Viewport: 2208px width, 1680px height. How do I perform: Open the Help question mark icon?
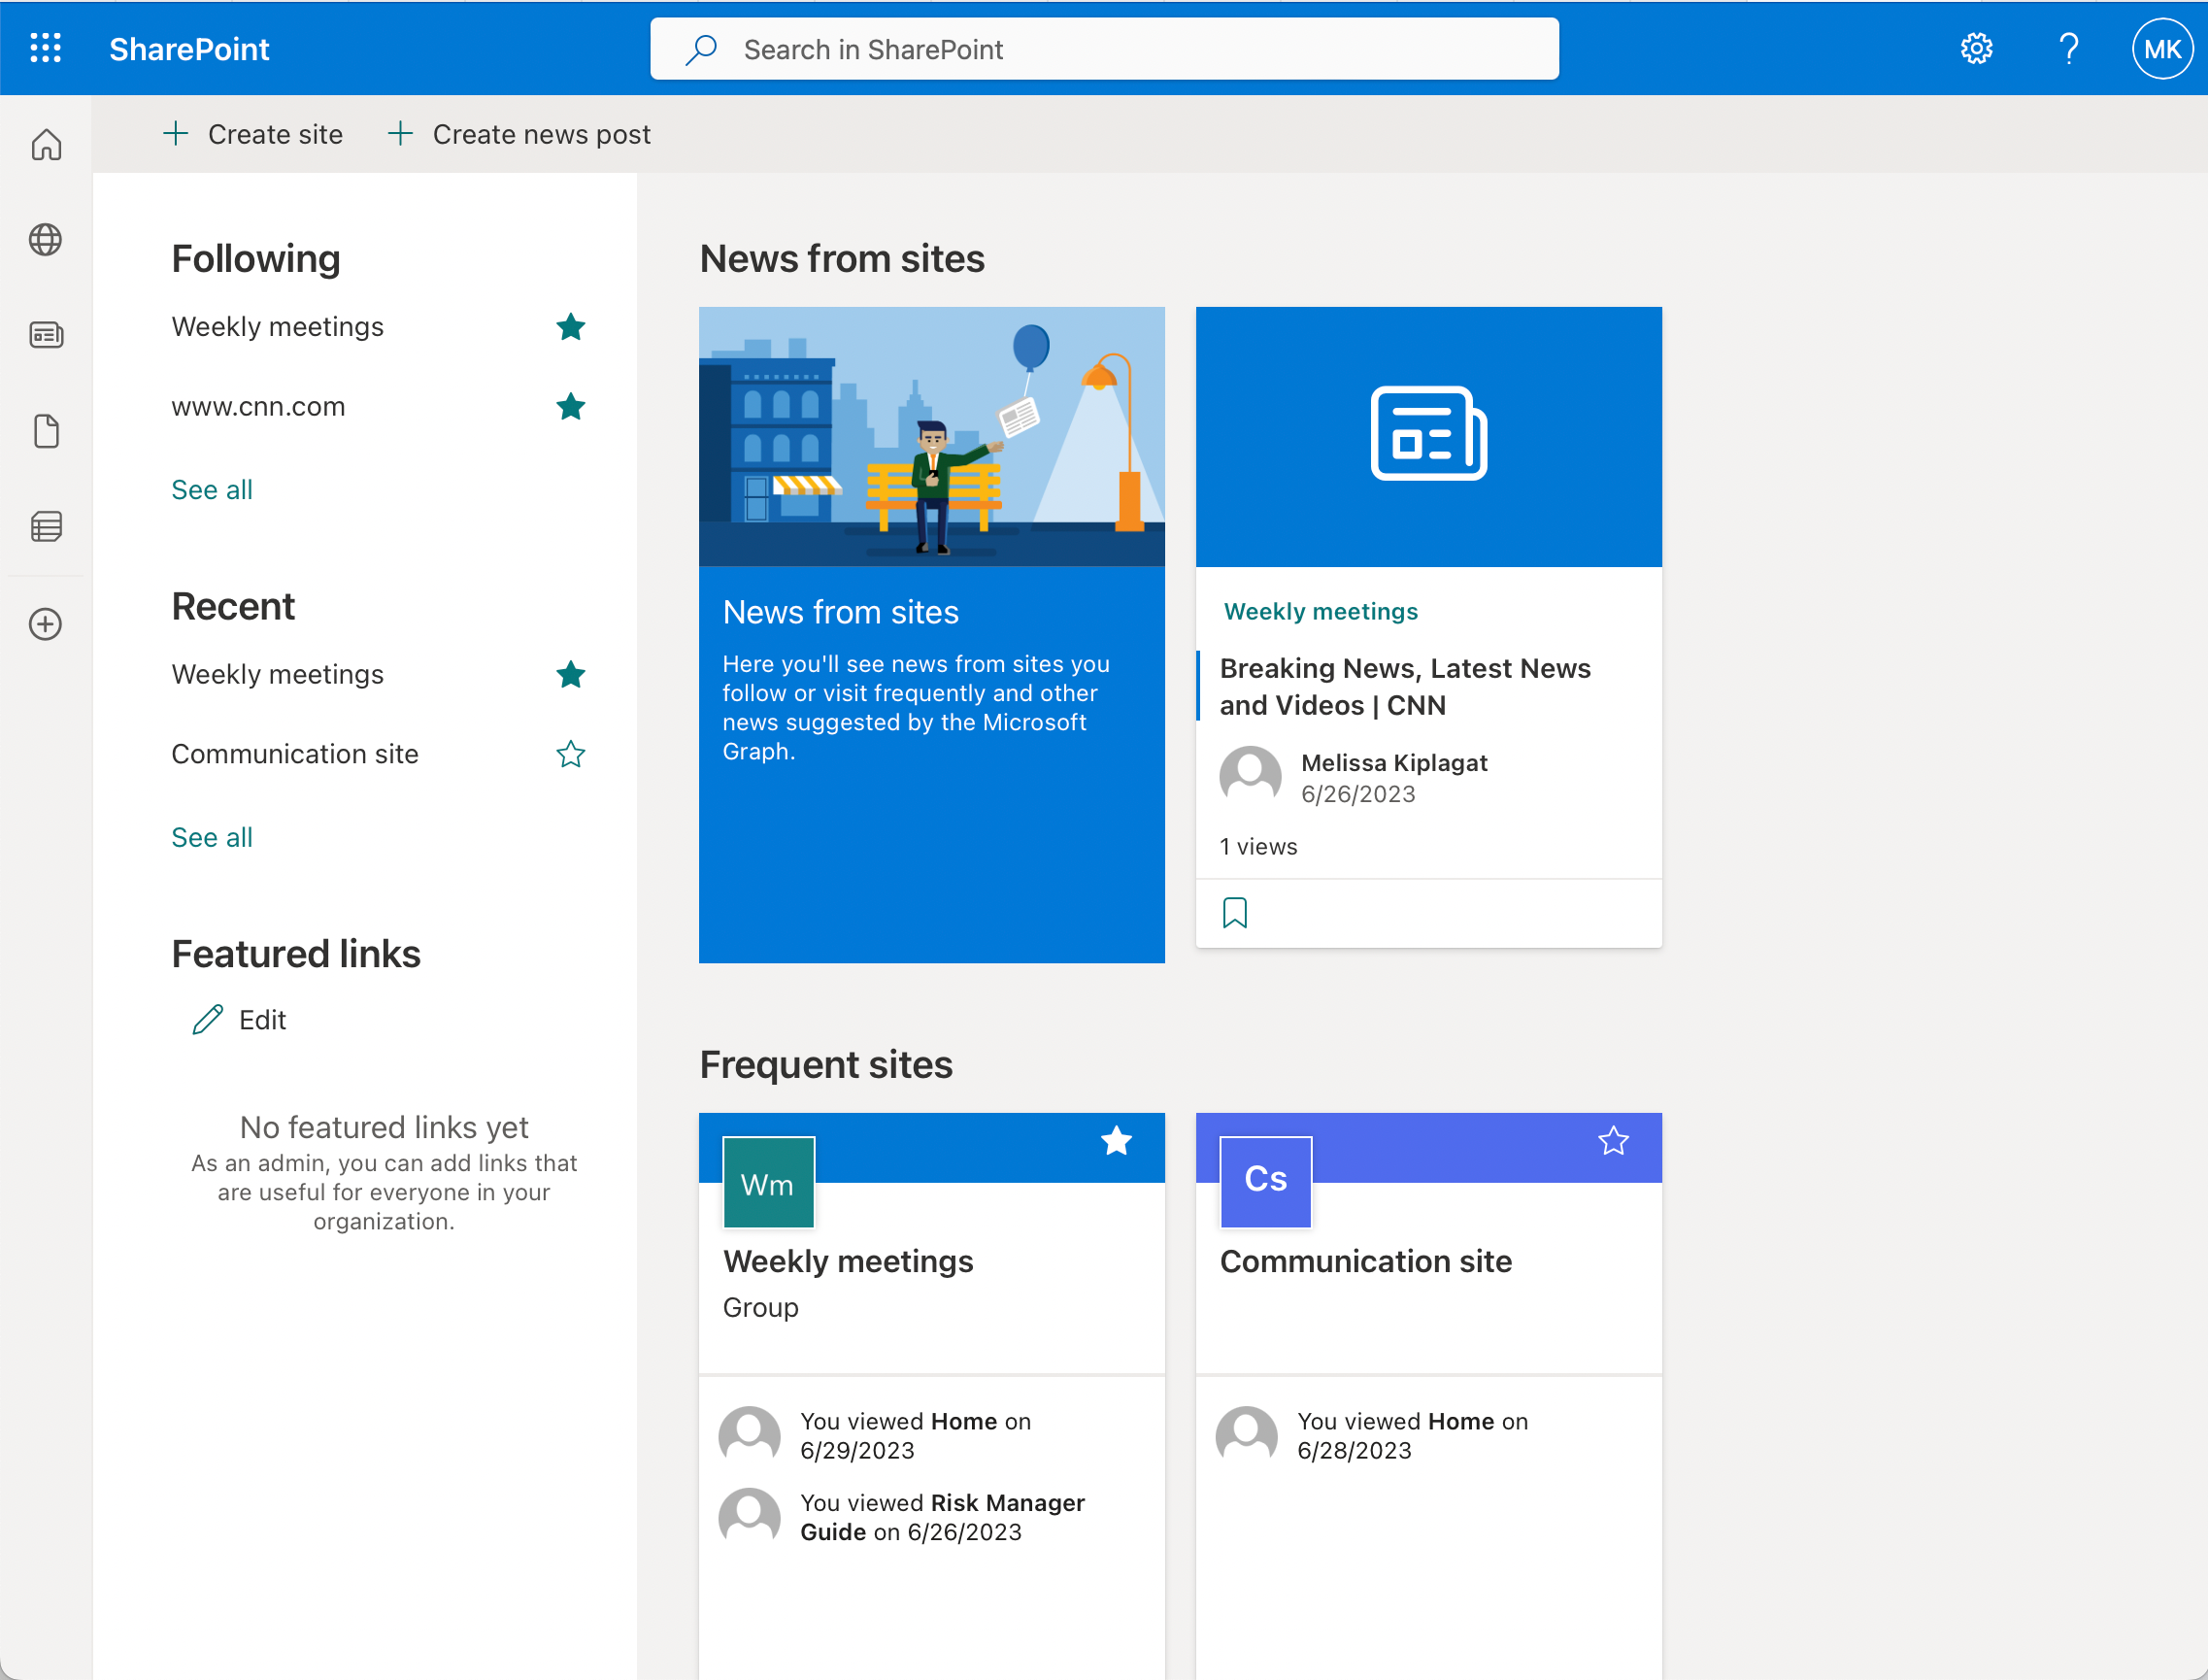[2068, 48]
